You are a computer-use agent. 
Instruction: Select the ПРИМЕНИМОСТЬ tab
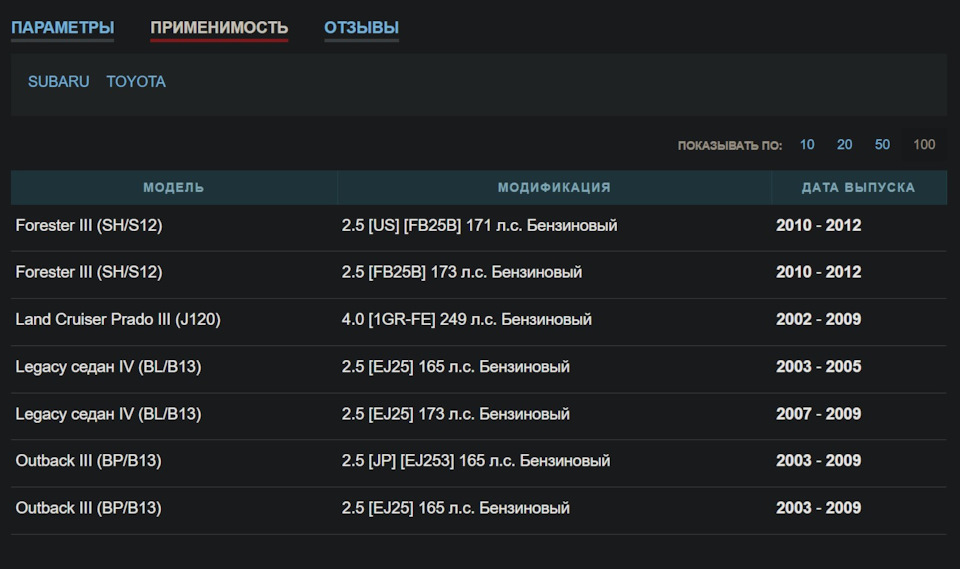click(x=219, y=28)
